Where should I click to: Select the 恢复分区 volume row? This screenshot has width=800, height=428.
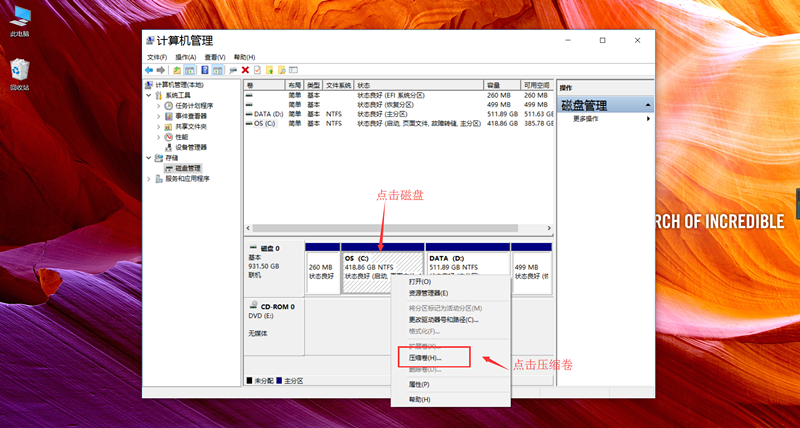click(x=398, y=105)
